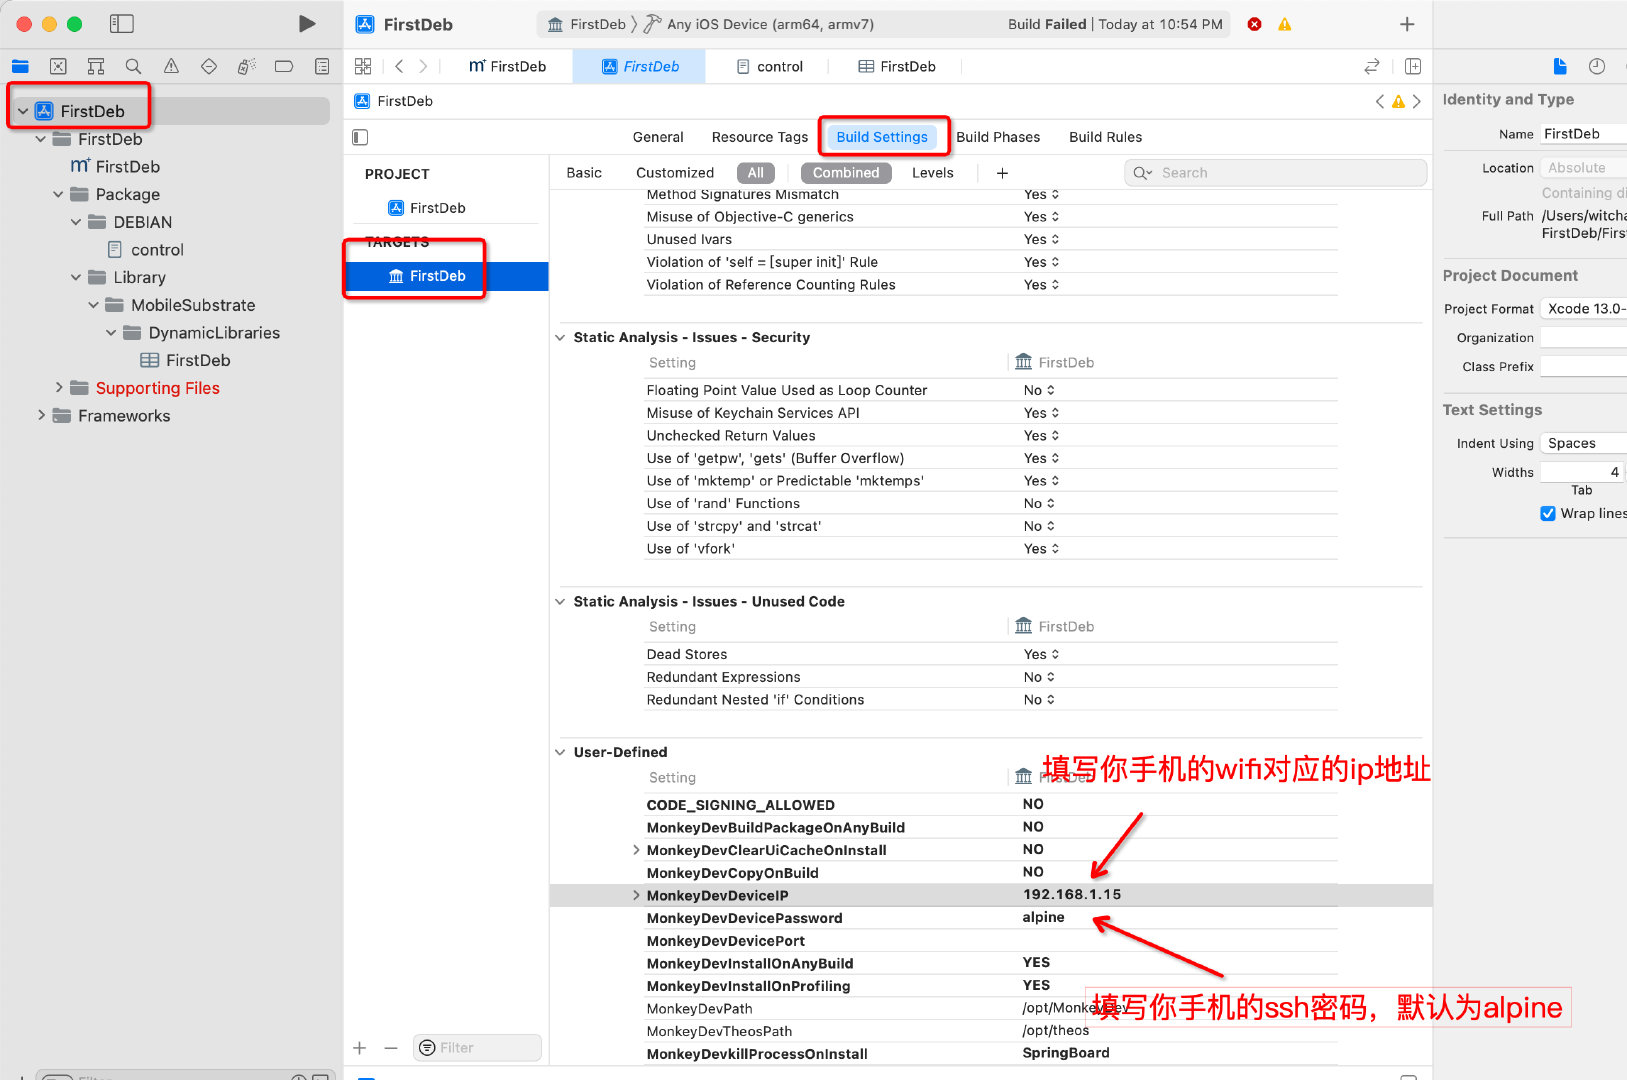Screen dimensions: 1627x1080
Task: Remove target with minus button
Action: click(391, 1047)
